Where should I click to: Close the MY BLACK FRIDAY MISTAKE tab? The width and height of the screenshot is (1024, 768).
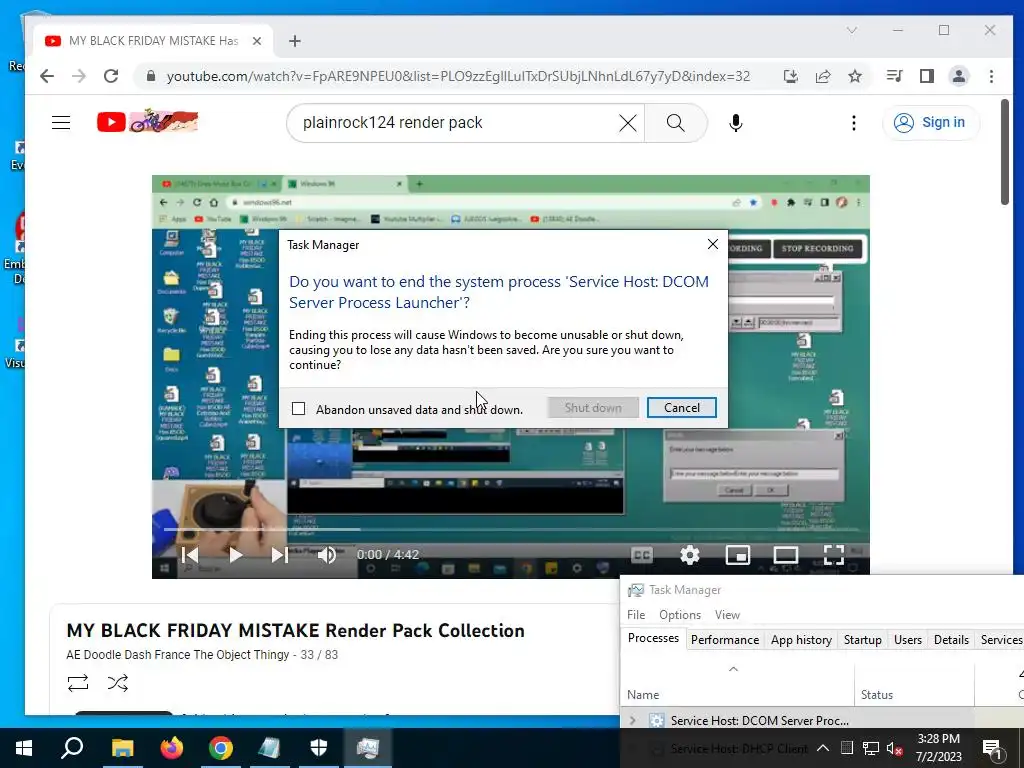point(257,41)
